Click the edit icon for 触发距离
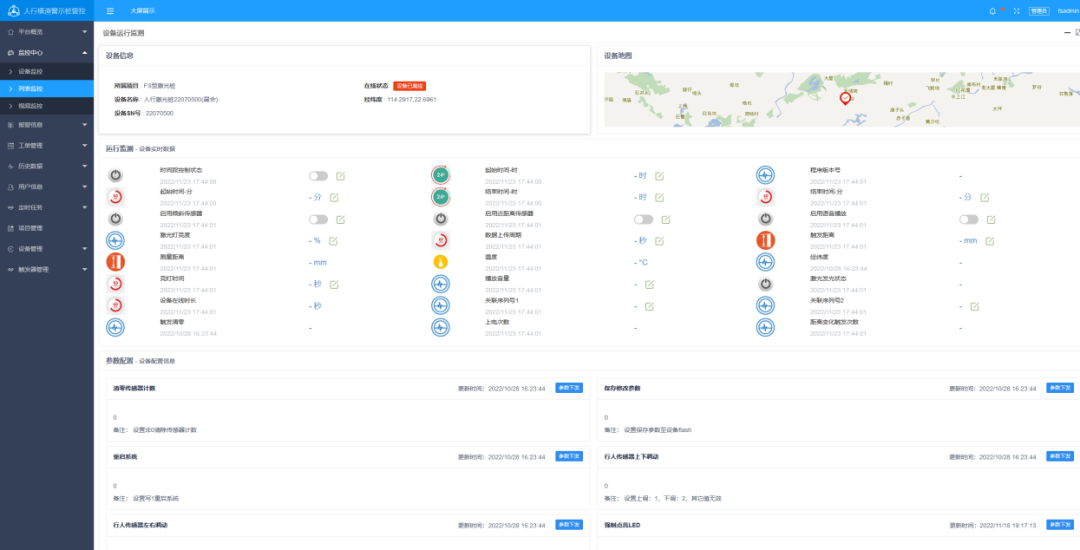This screenshot has height=550, width=1080. click(x=989, y=241)
